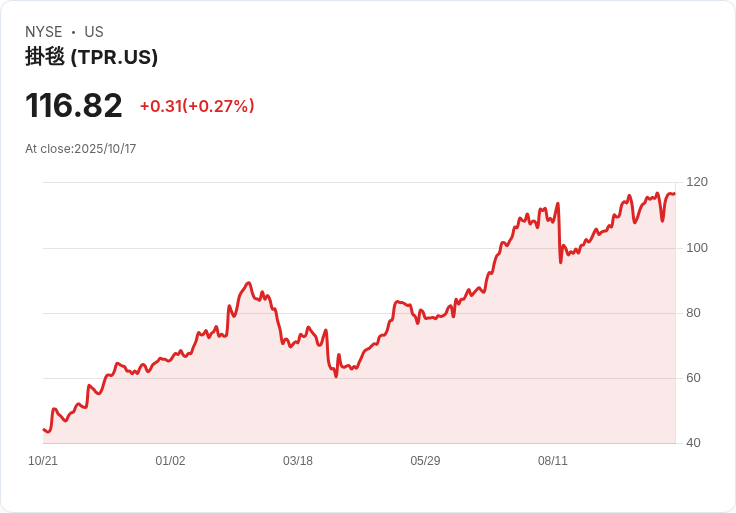Click the 120 y-axis label
The height and width of the screenshot is (513, 736).
point(697,182)
